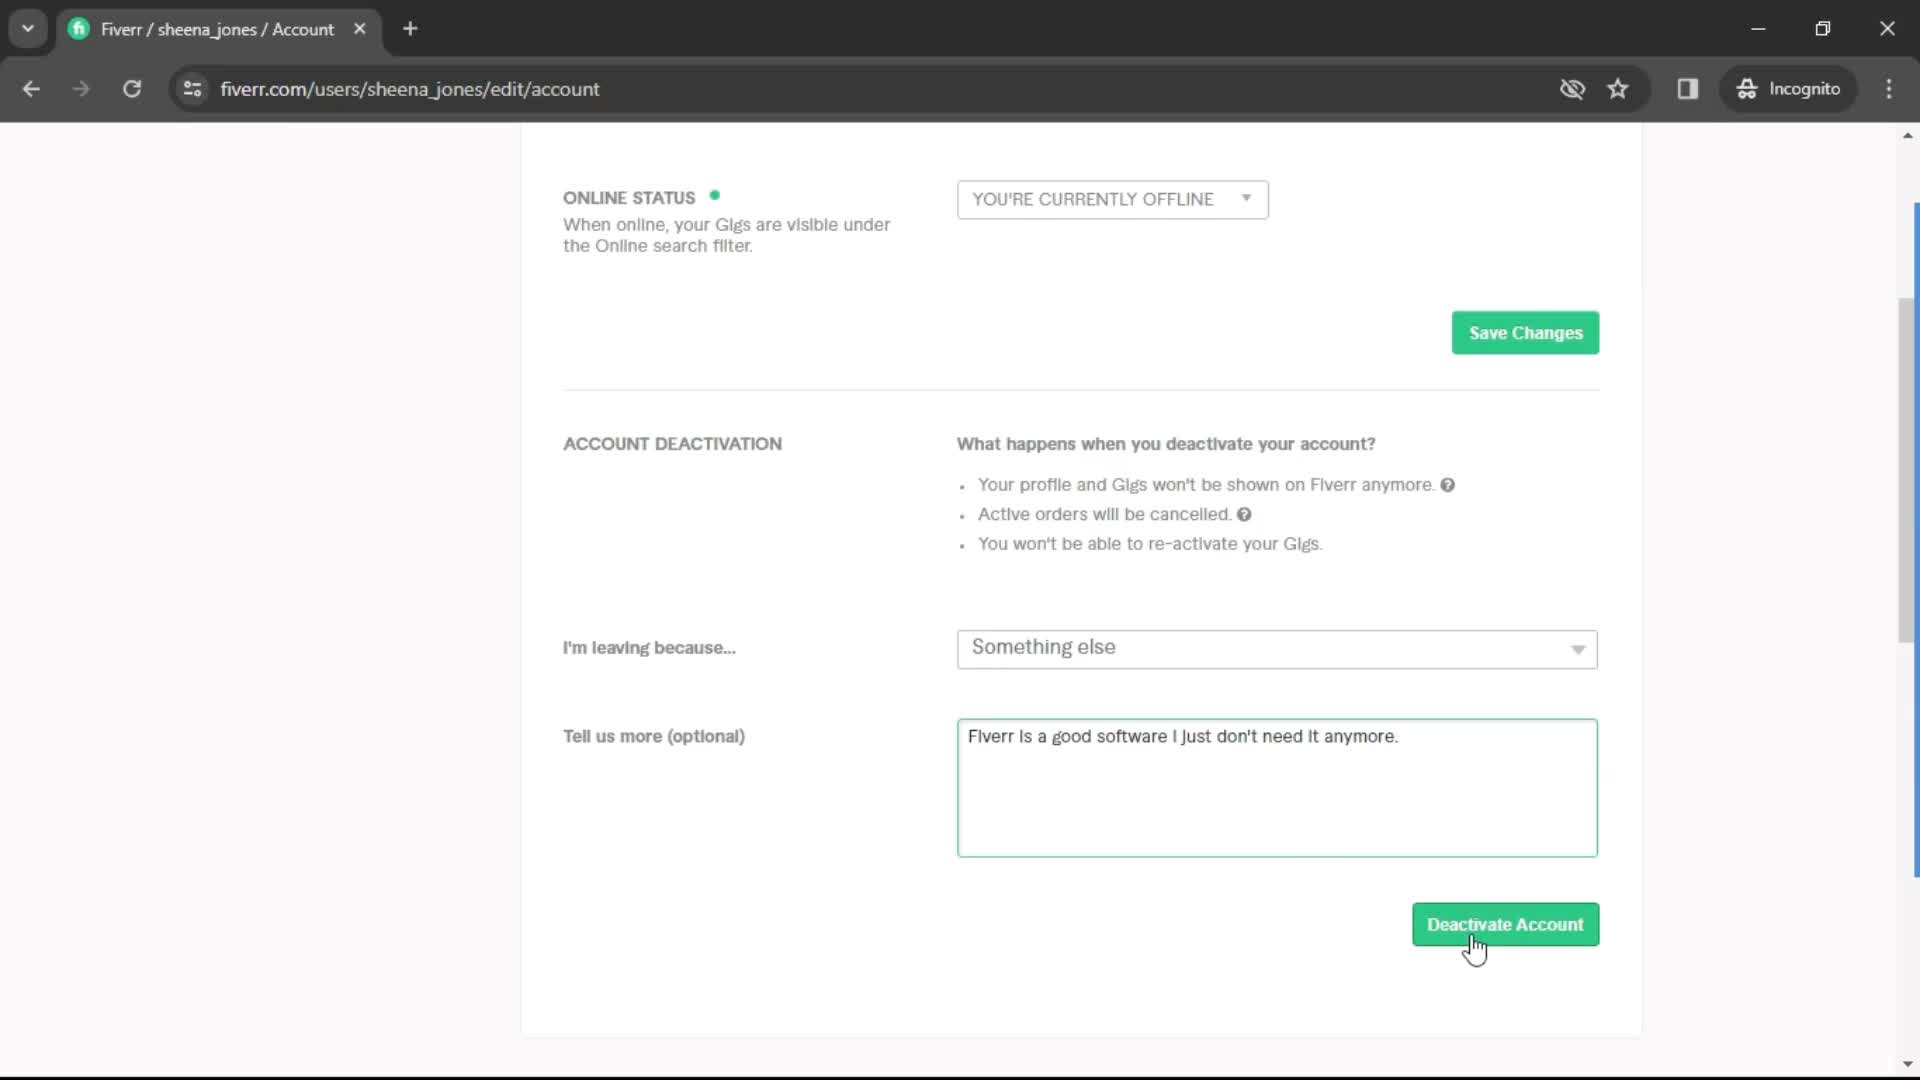1920x1080 pixels.
Task: Click the Incognito mode icon
Action: pyautogui.click(x=1747, y=88)
